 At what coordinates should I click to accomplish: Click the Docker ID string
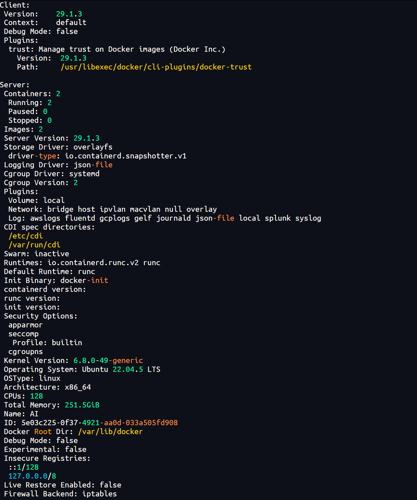[99, 423]
